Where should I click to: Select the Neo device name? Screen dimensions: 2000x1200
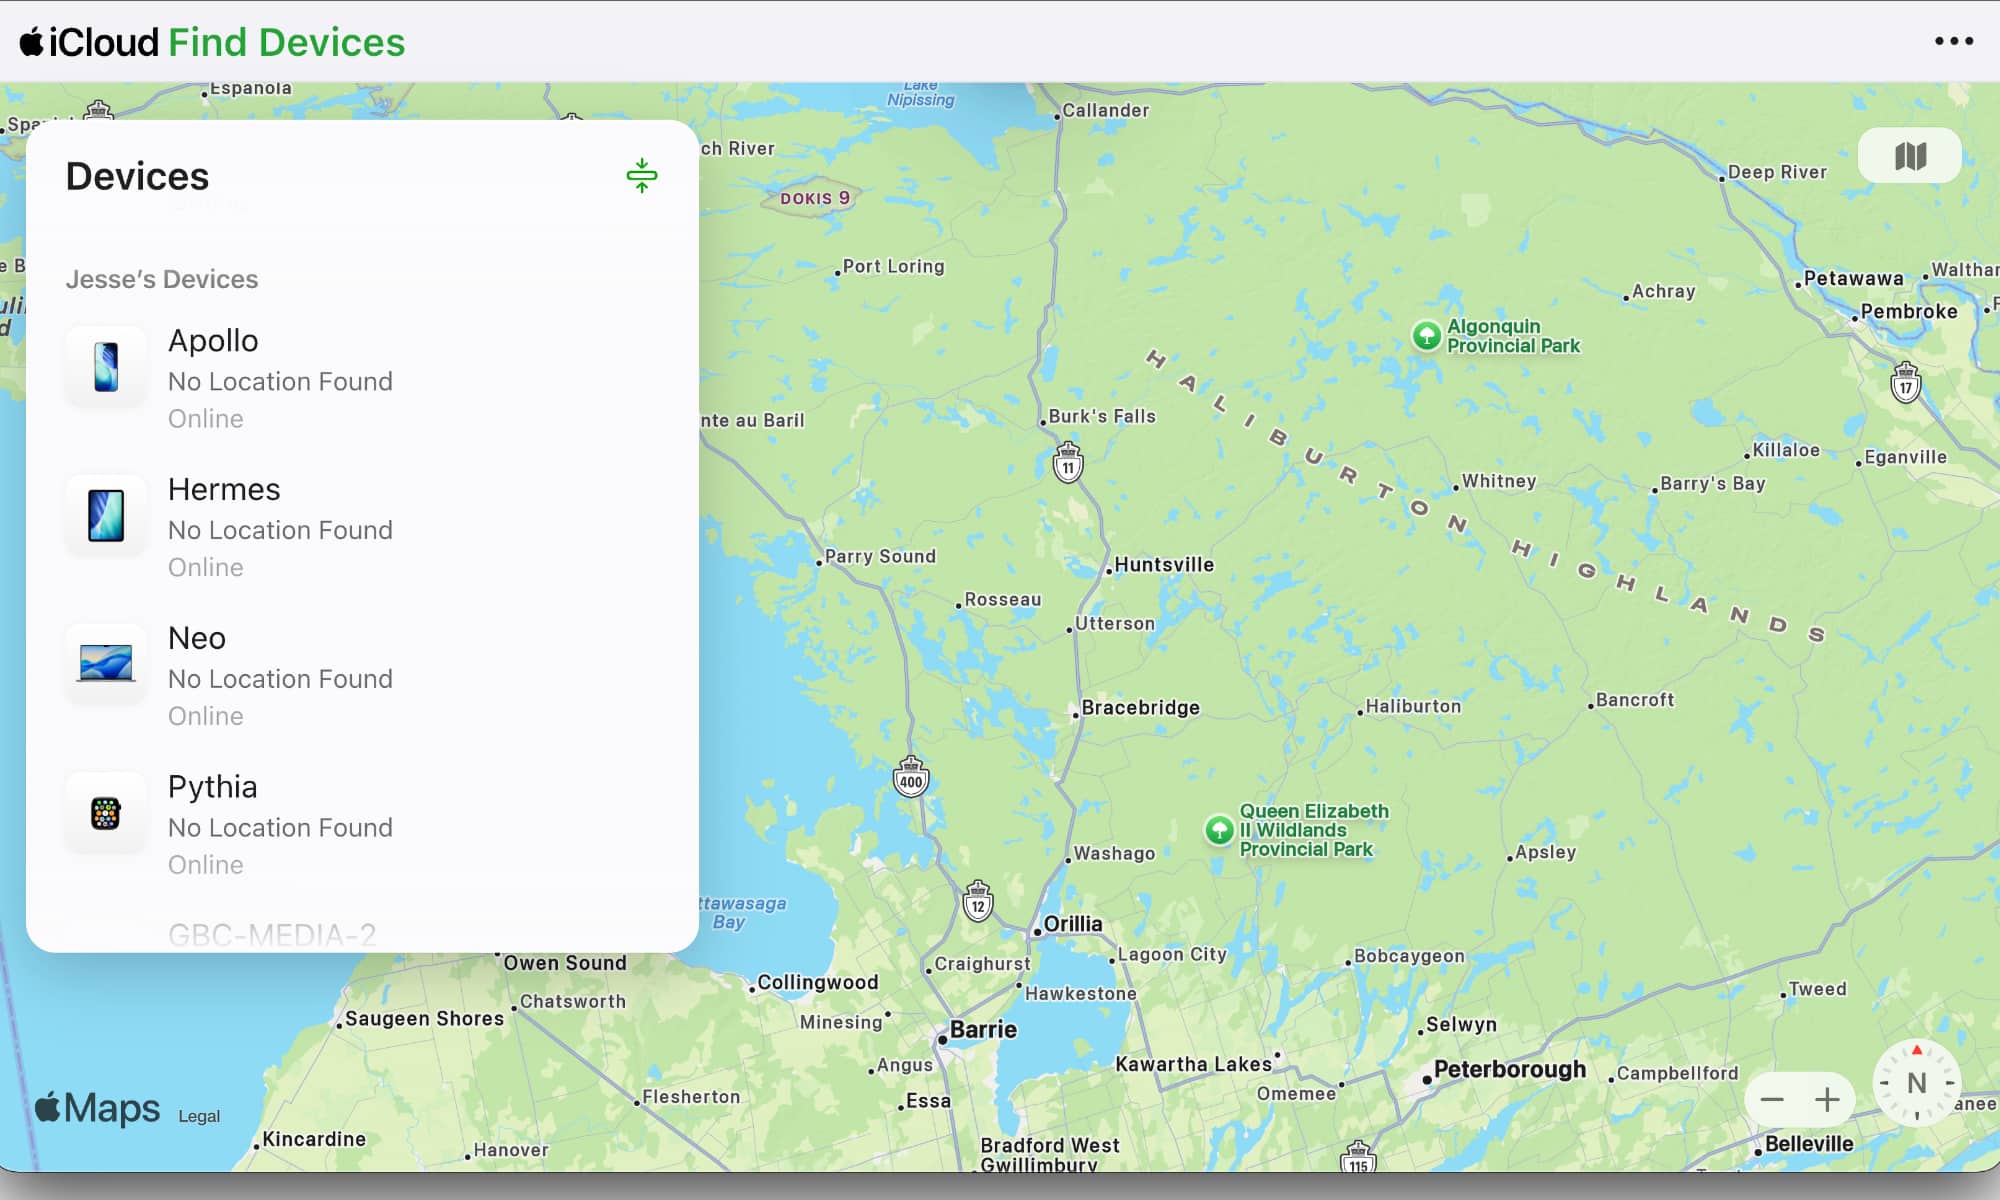197,638
